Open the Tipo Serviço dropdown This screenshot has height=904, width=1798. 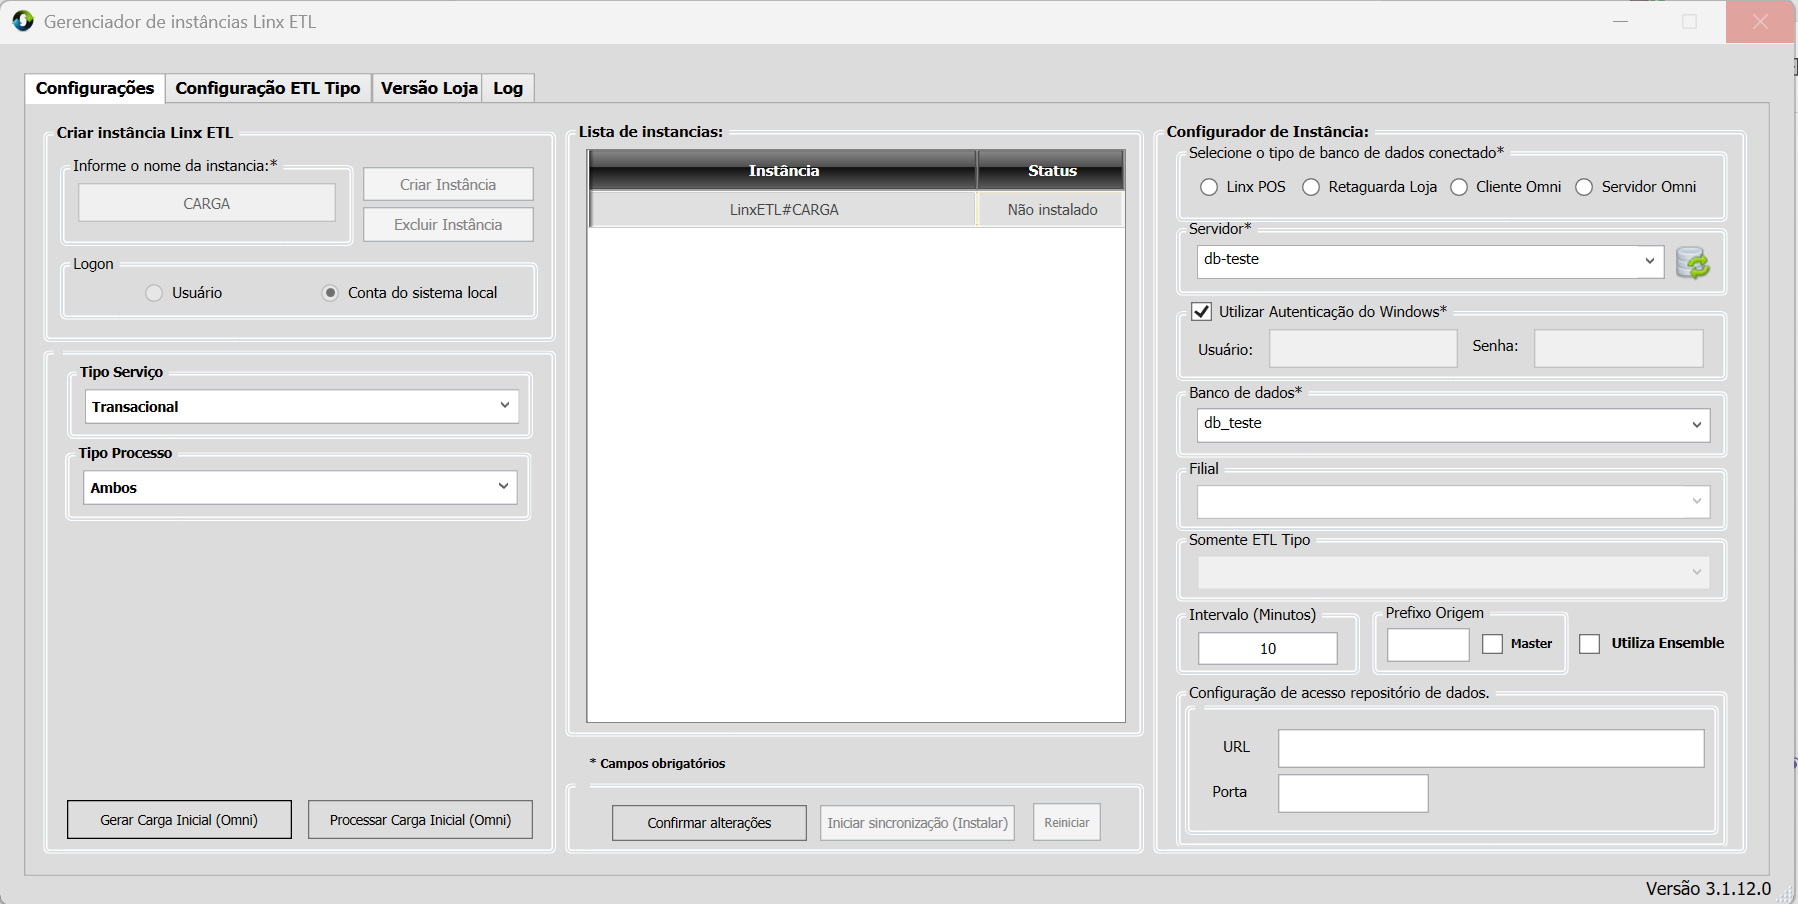pyautogui.click(x=301, y=406)
